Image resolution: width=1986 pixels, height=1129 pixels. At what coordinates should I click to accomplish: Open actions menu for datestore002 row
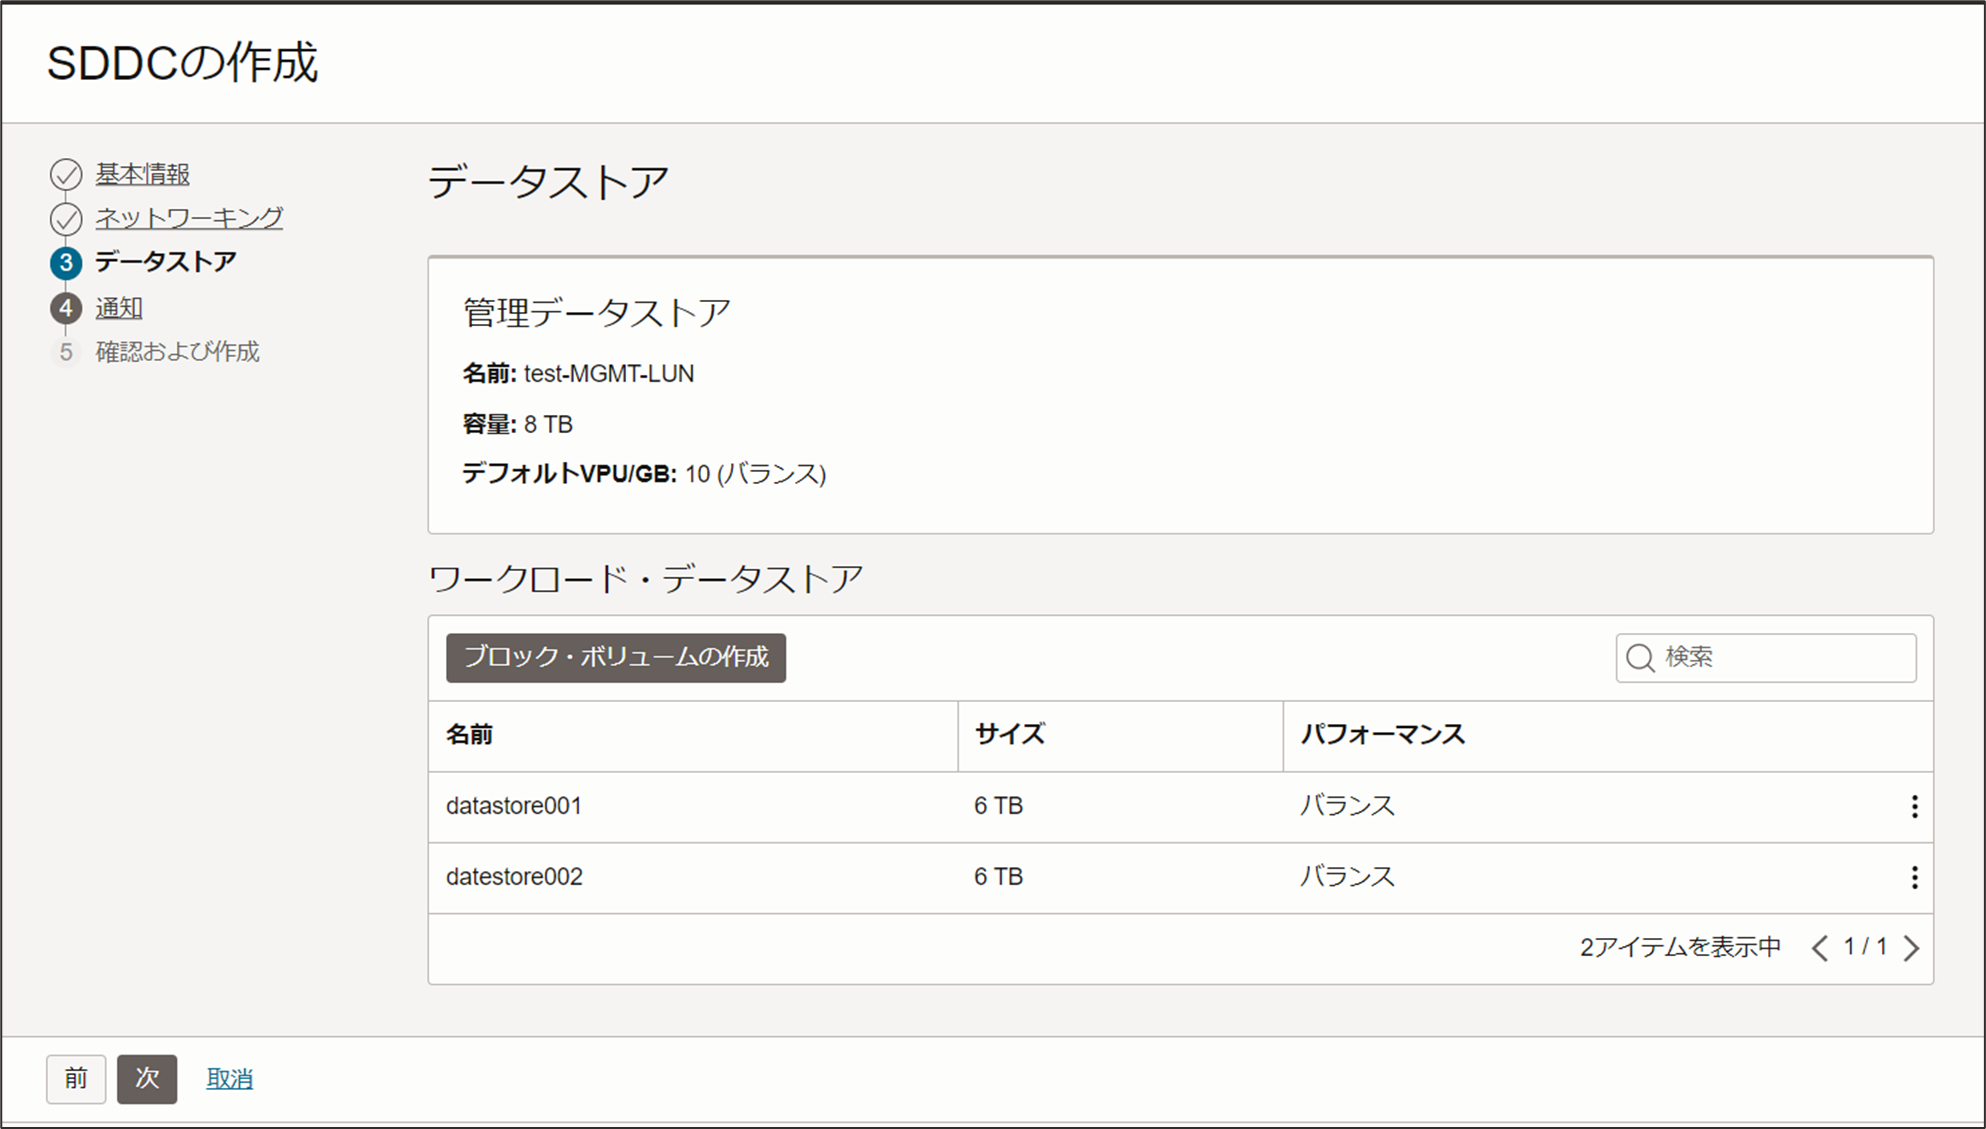pos(1914,878)
